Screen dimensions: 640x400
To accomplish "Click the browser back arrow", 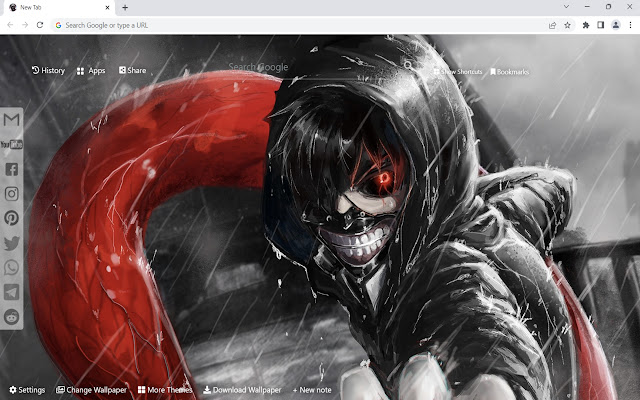I will click(x=10, y=25).
